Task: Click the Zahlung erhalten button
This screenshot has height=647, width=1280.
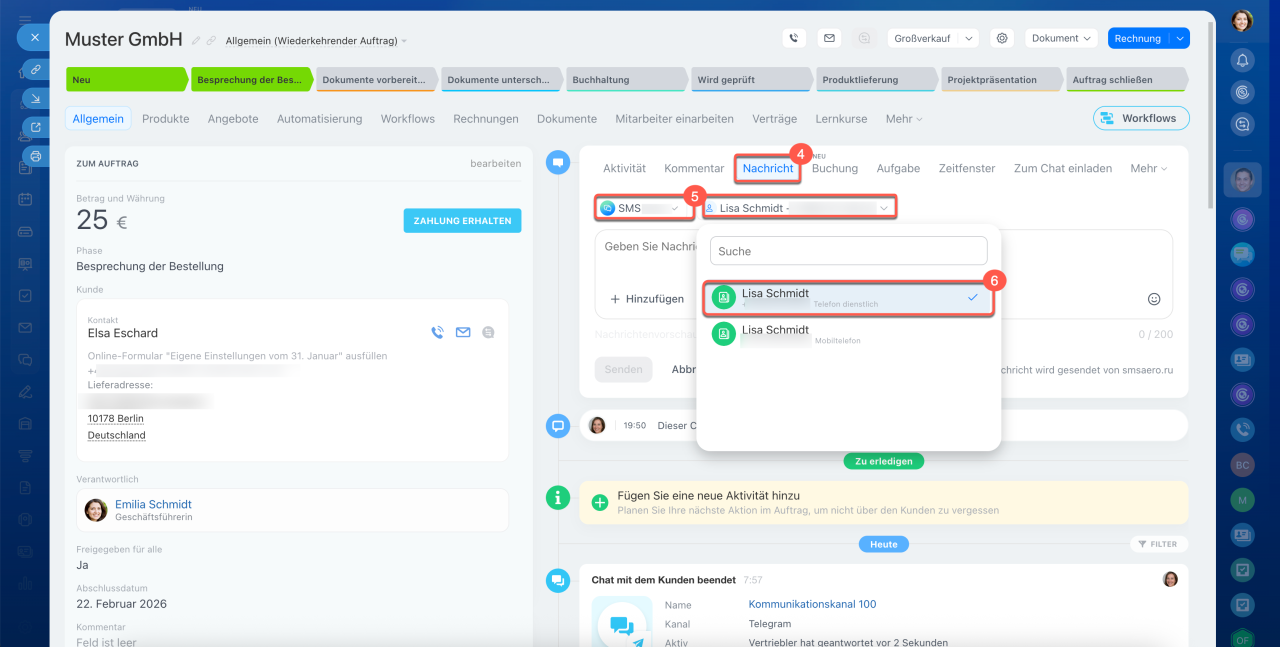Action: coord(462,221)
